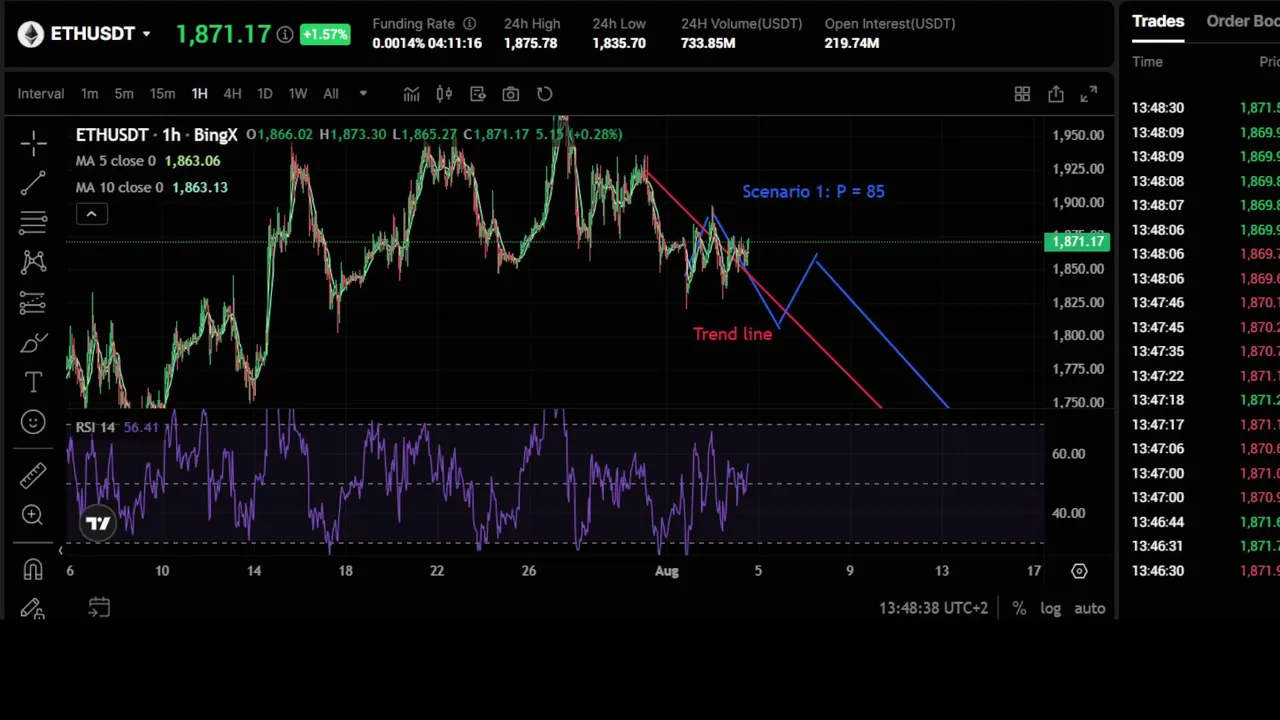Click the green 1,871.17 price axis tag
Image resolution: width=1280 pixels, height=720 pixels.
click(x=1077, y=241)
